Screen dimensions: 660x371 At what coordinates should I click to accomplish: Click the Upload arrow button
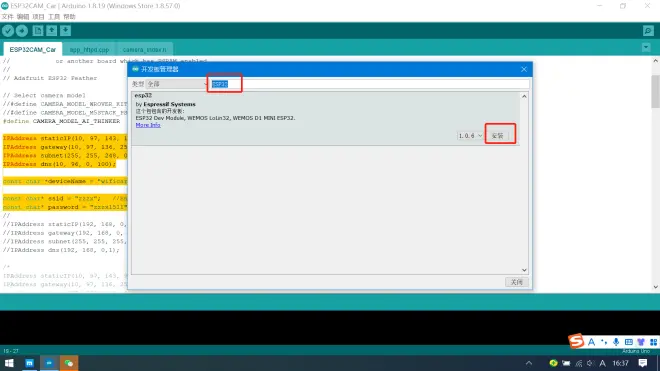click(x=22, y=31)
